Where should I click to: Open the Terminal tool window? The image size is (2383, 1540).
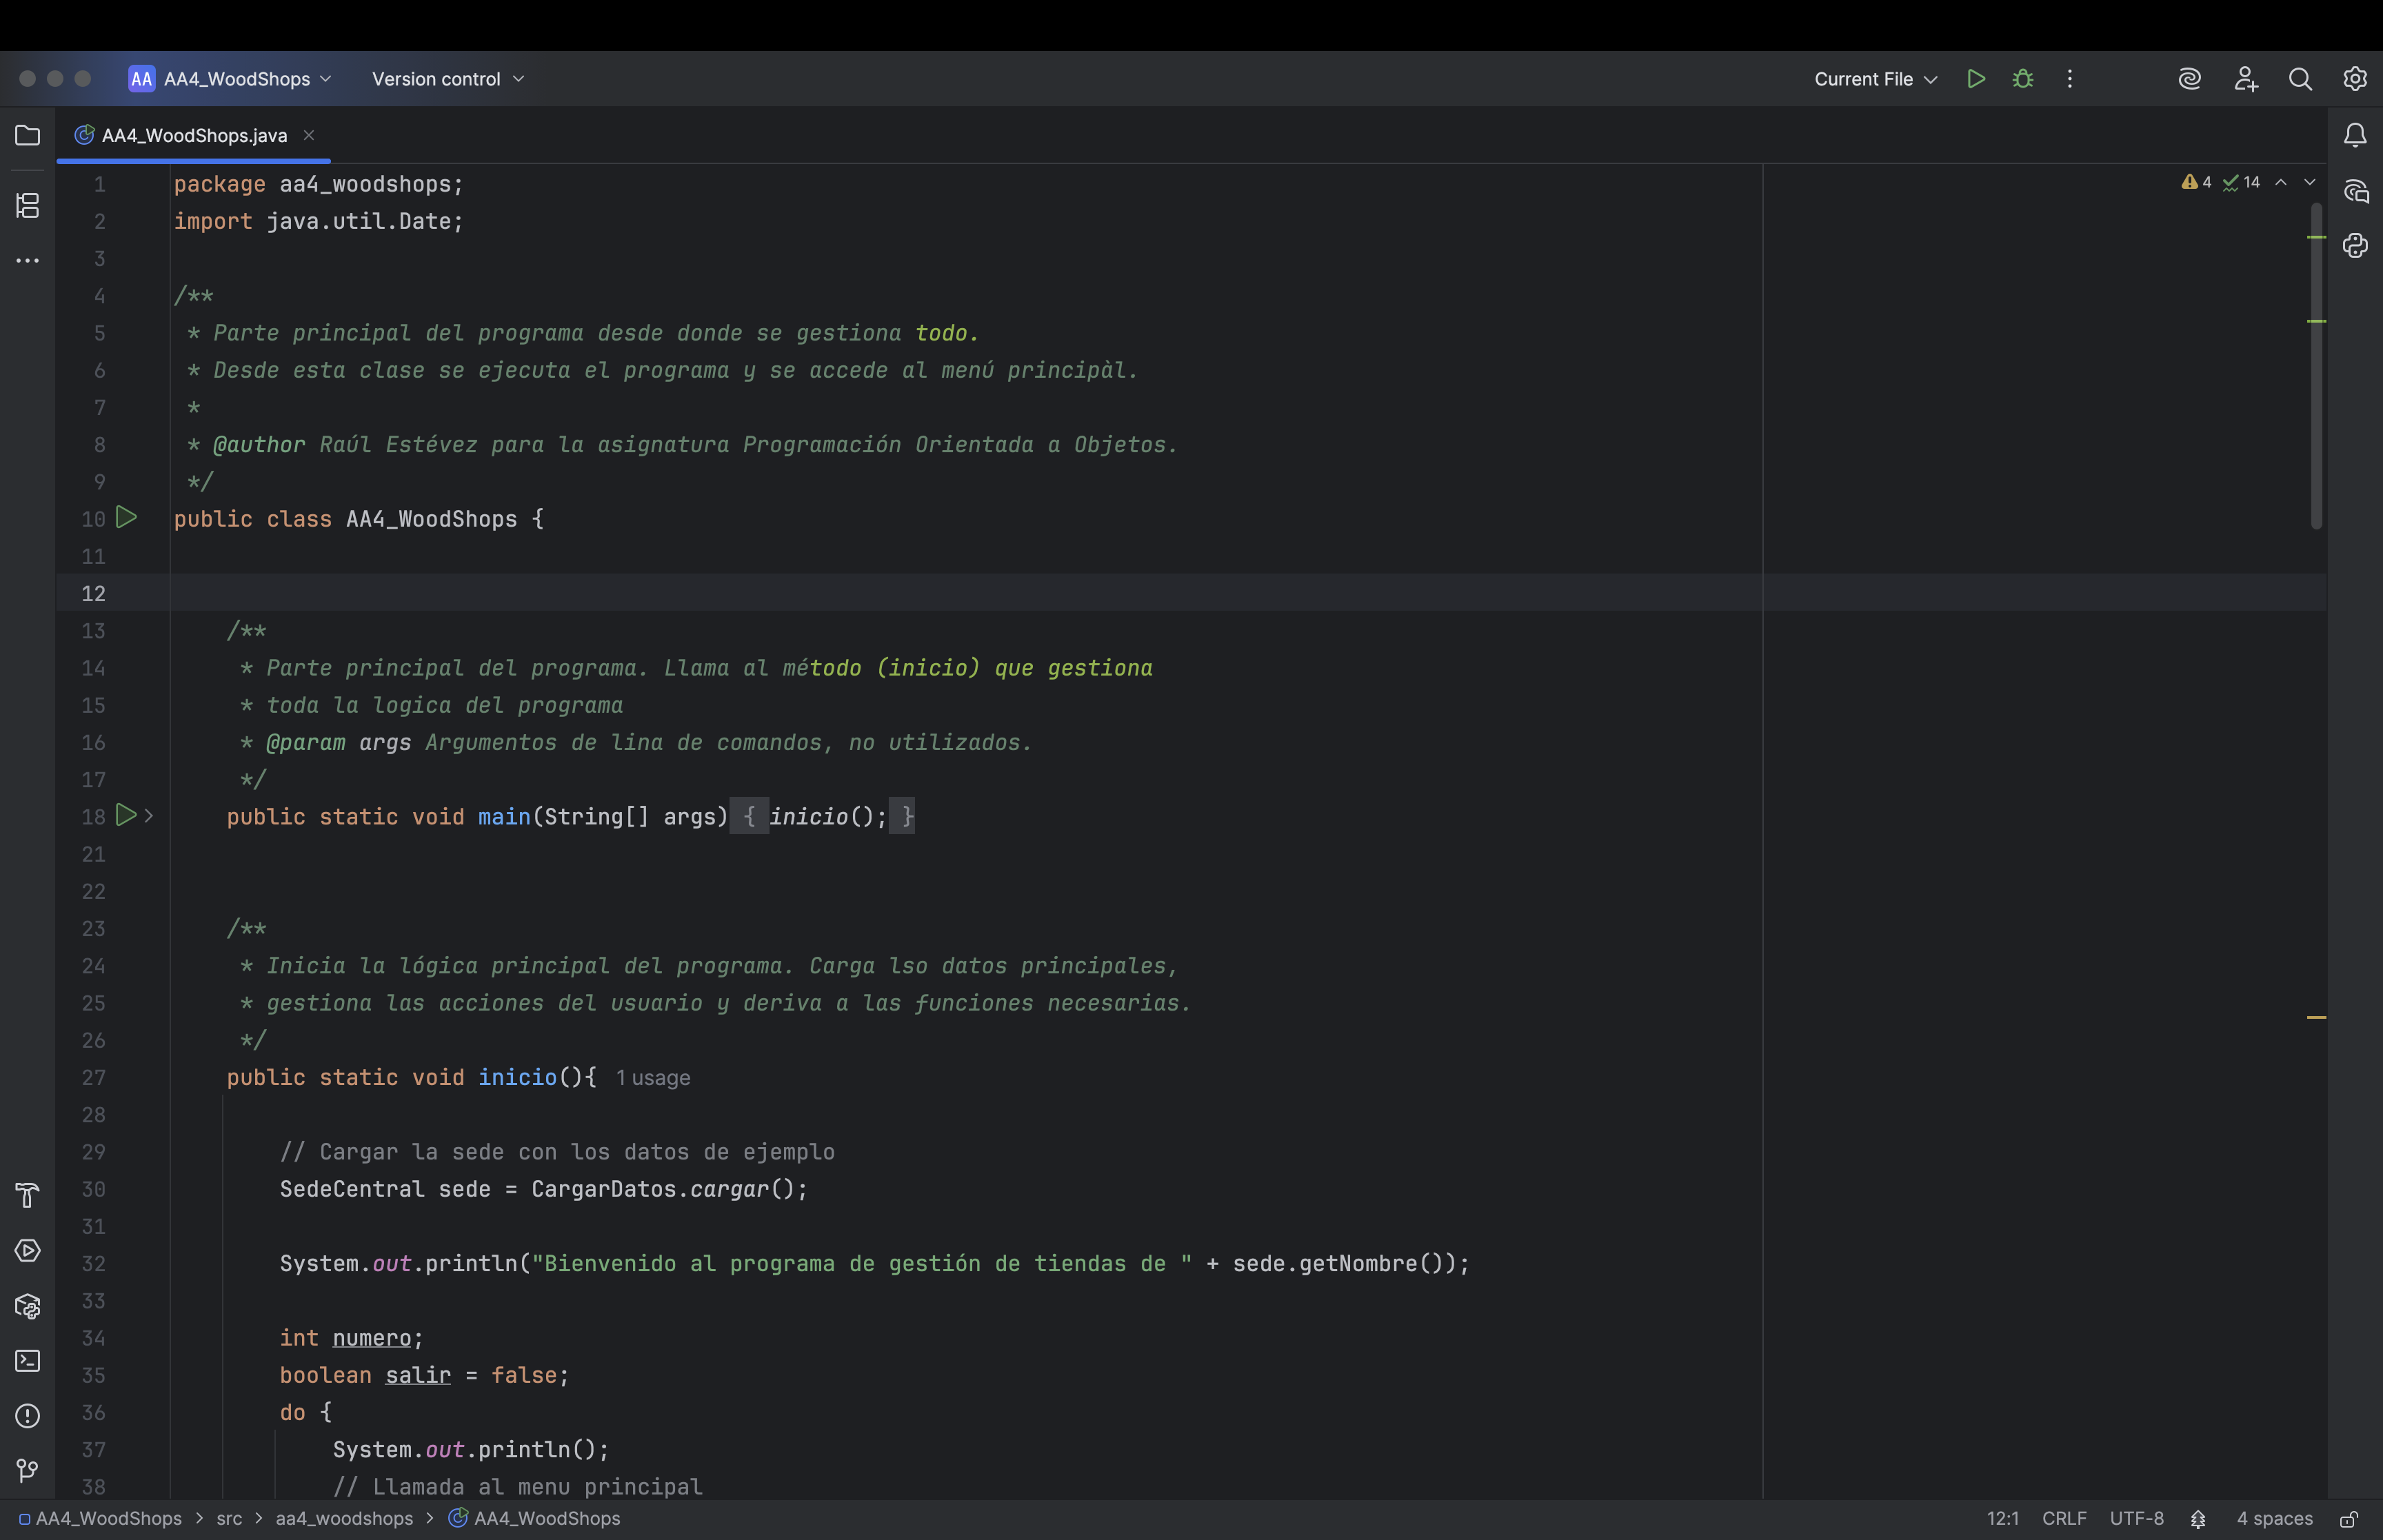pyautogui.click(x=27, y=1361)
